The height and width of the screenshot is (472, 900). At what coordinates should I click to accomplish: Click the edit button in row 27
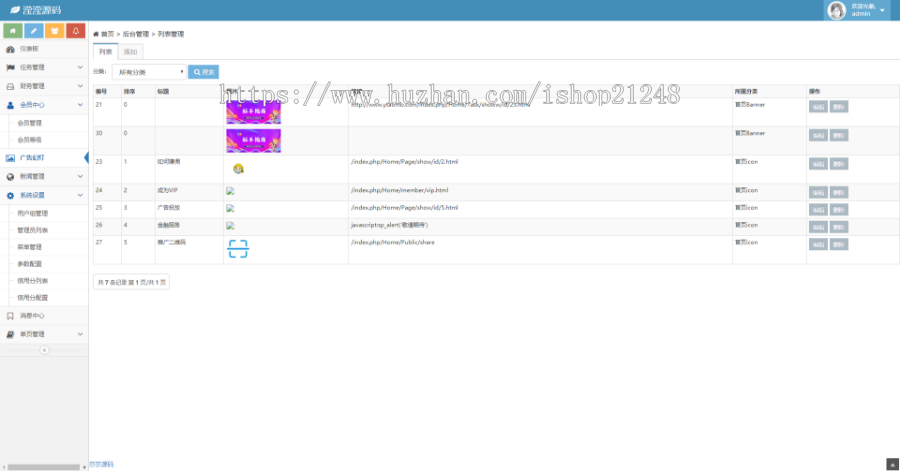click(x=818, y=245)
